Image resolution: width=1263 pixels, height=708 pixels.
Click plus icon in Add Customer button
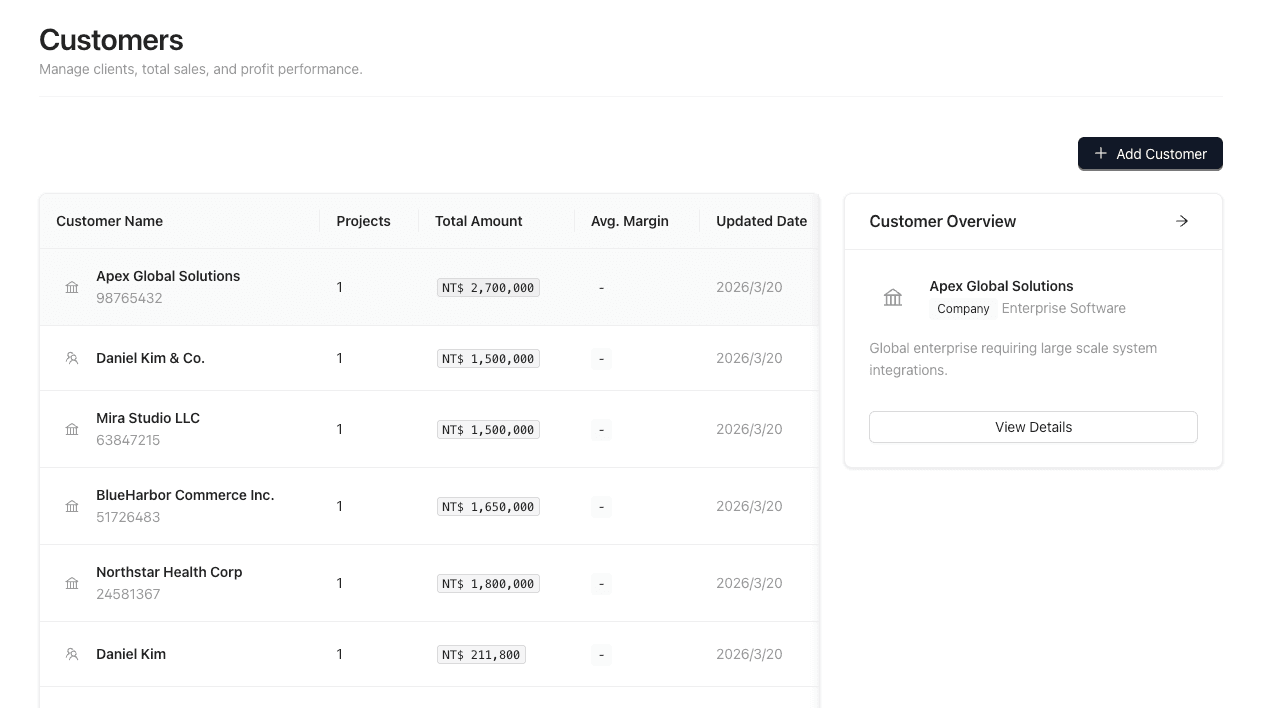coord(1101,153)
